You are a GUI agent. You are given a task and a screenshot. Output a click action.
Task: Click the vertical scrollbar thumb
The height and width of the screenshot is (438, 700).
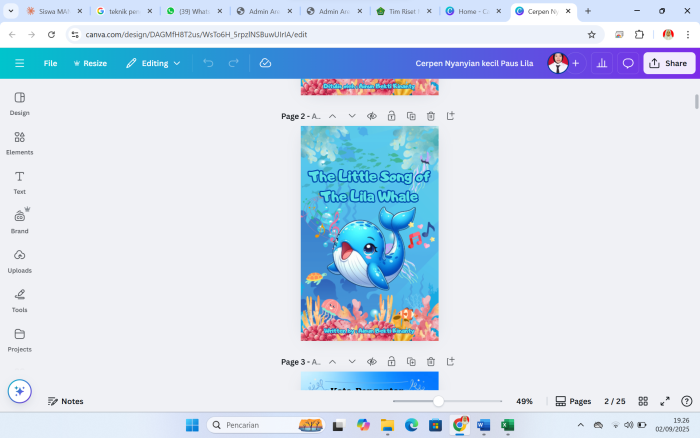coord(696,101)
